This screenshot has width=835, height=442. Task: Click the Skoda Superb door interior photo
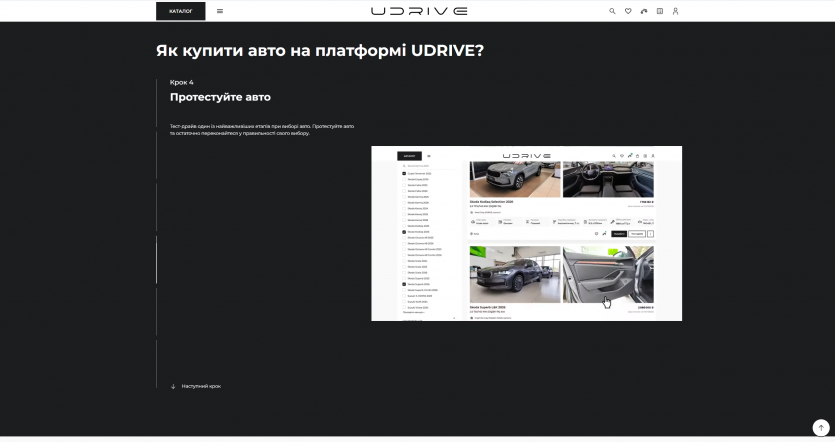coord(608,274)
